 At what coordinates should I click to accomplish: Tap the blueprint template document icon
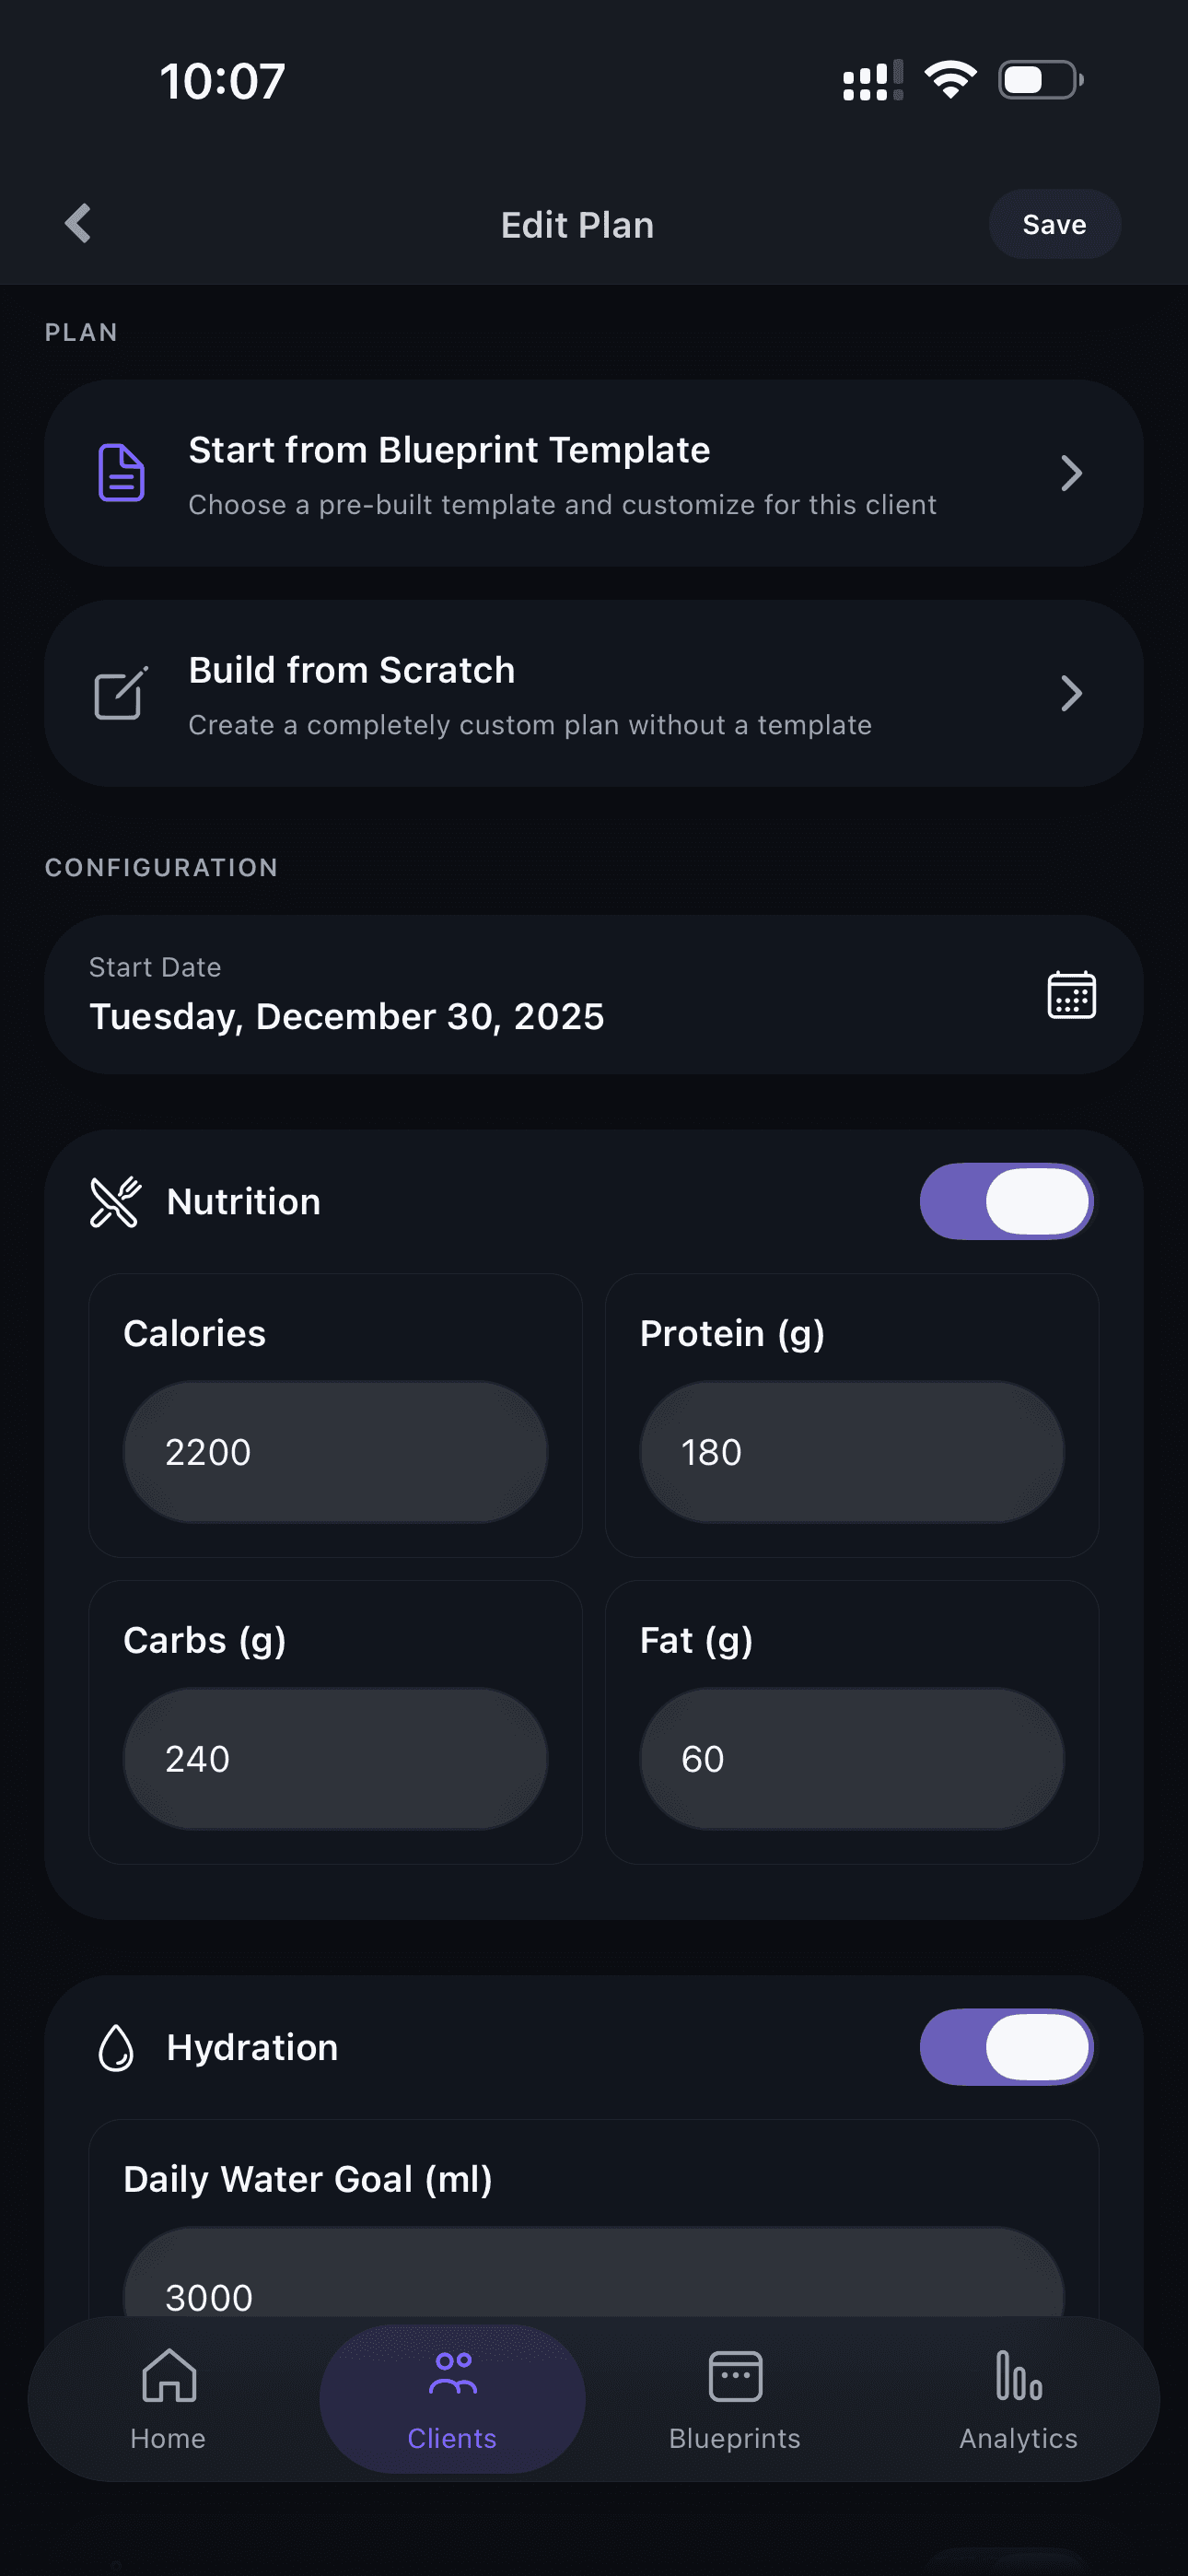click(121, 473)
